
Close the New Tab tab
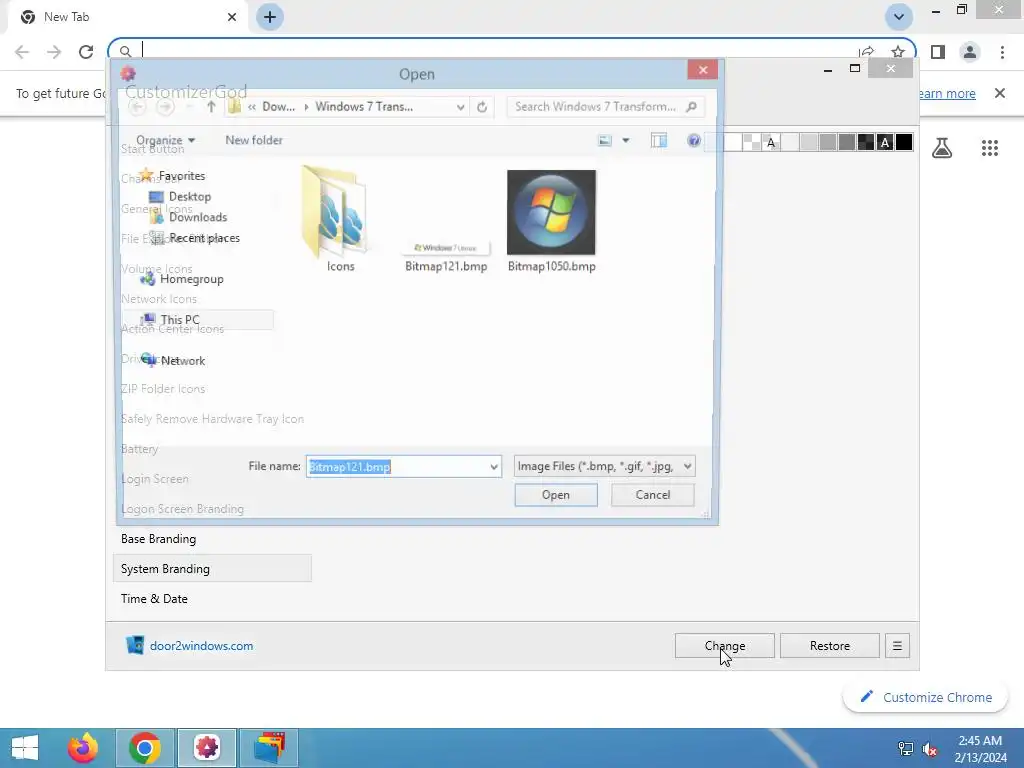[x=232, y=17]
